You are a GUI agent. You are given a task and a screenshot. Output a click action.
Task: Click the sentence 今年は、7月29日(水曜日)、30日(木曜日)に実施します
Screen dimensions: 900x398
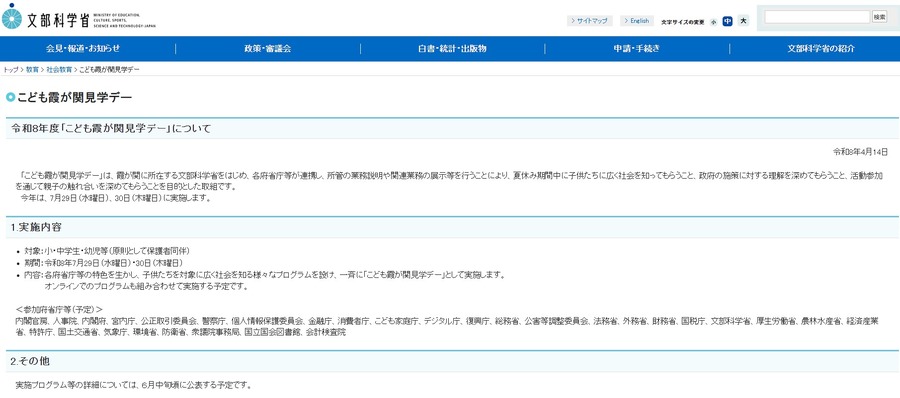pyautogui.click(x=117, y=199)
